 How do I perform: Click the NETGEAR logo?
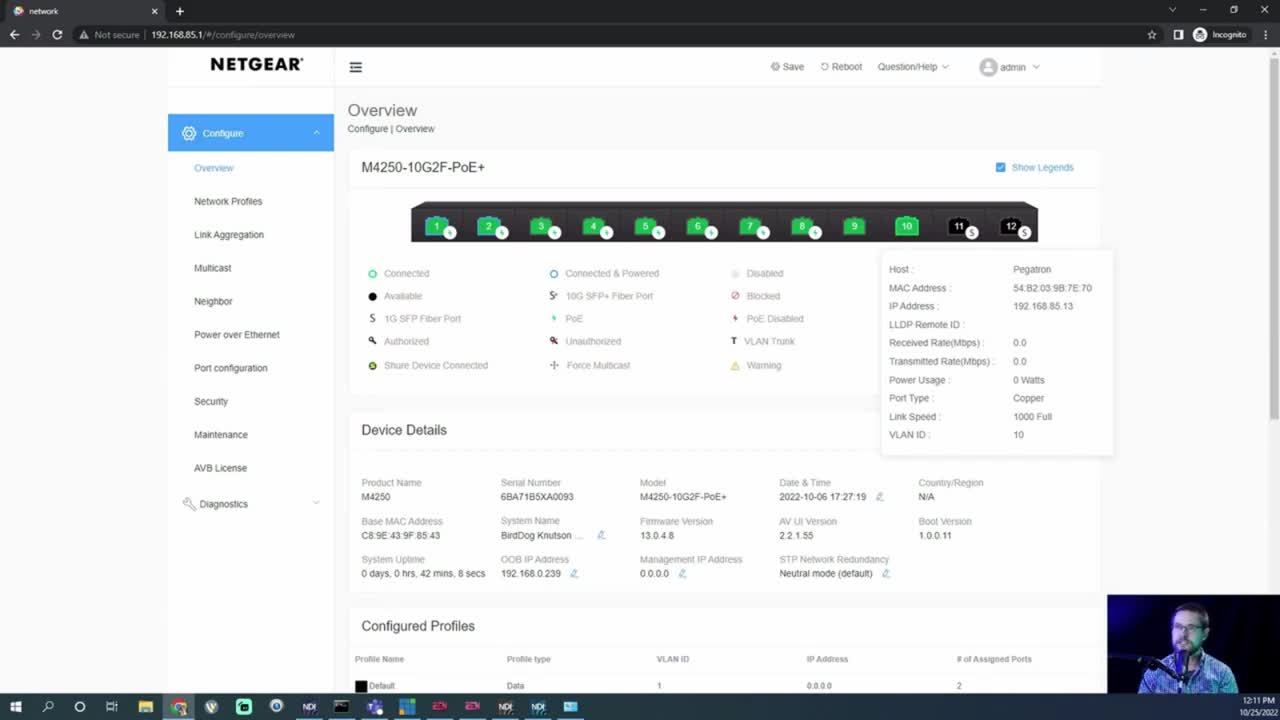(x=256, y=64)
